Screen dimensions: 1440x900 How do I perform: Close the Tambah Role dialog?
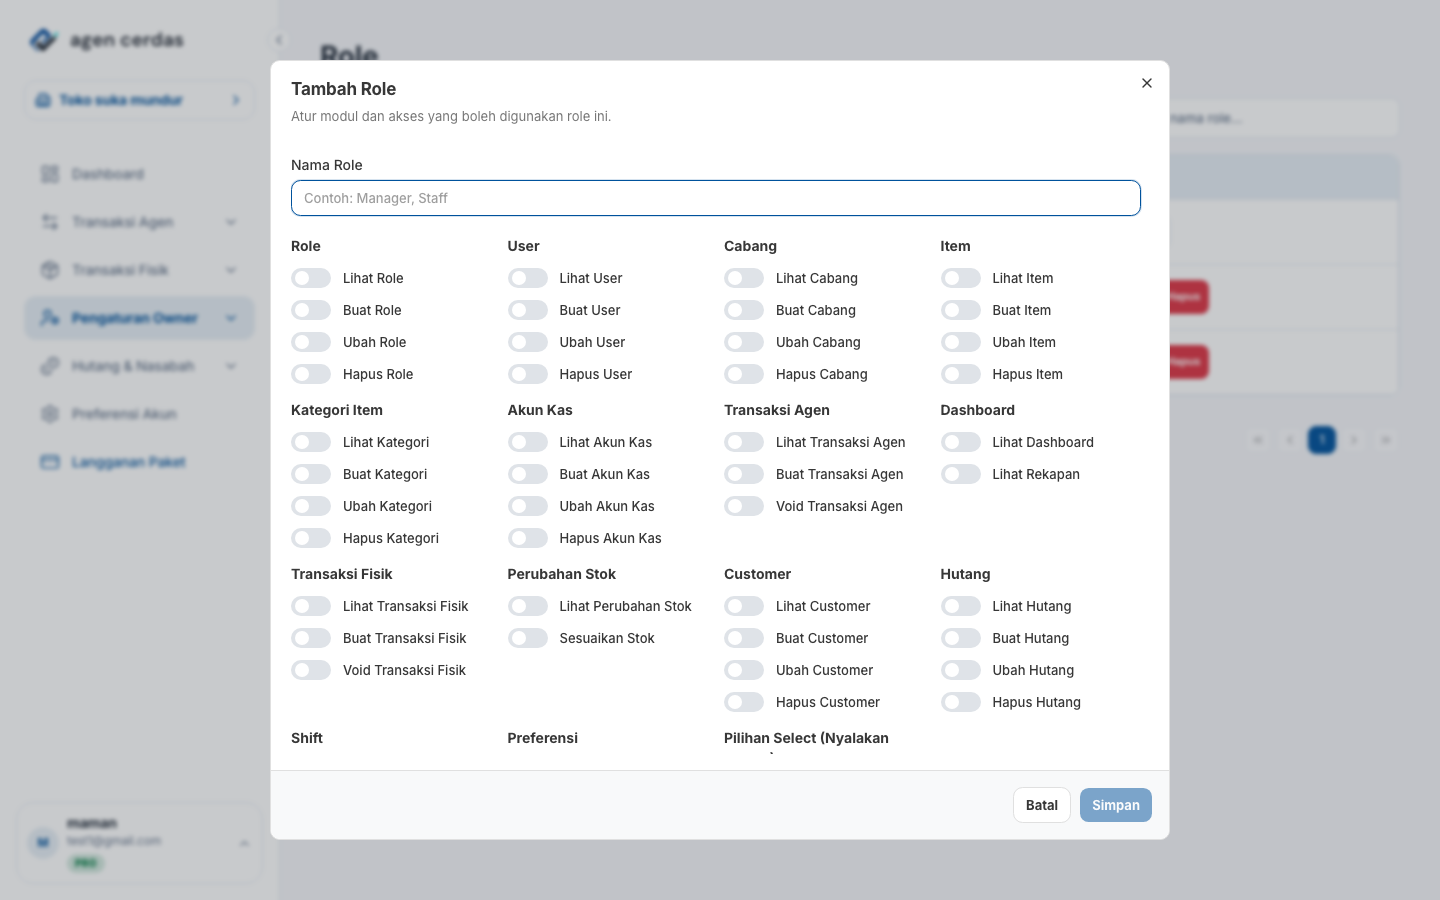click(1147, 83)
